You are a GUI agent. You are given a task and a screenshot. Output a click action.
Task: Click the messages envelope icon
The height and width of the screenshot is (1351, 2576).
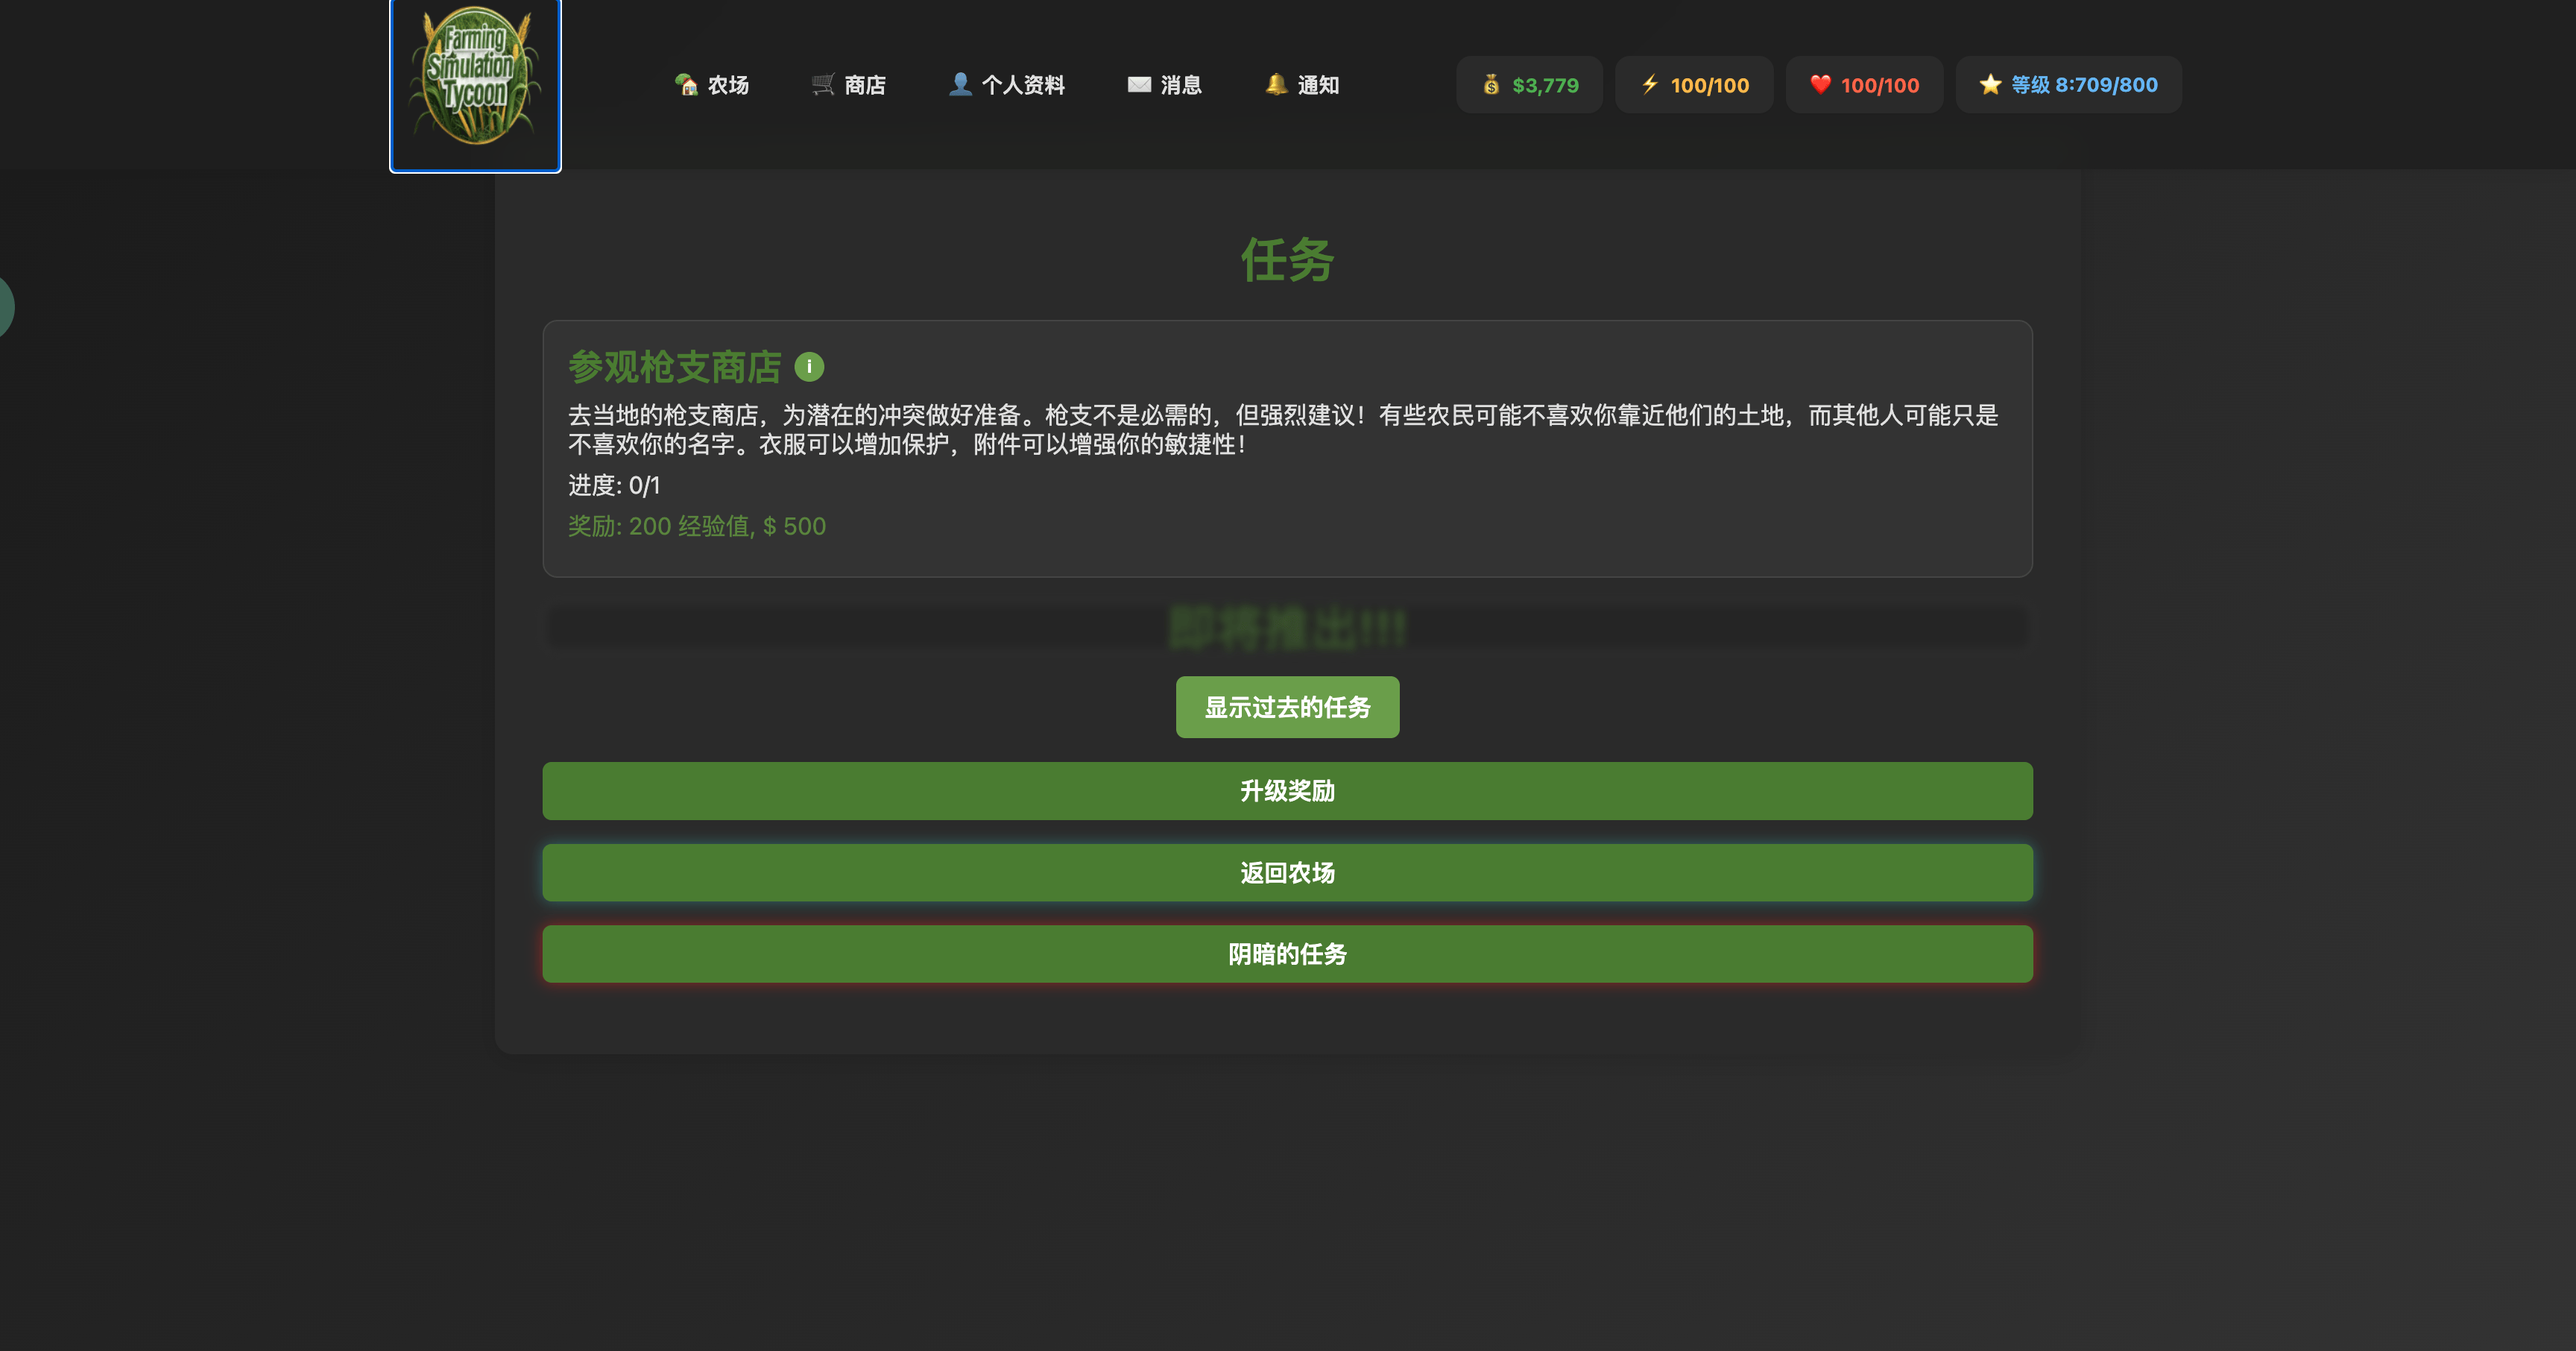coord(1139,85)
